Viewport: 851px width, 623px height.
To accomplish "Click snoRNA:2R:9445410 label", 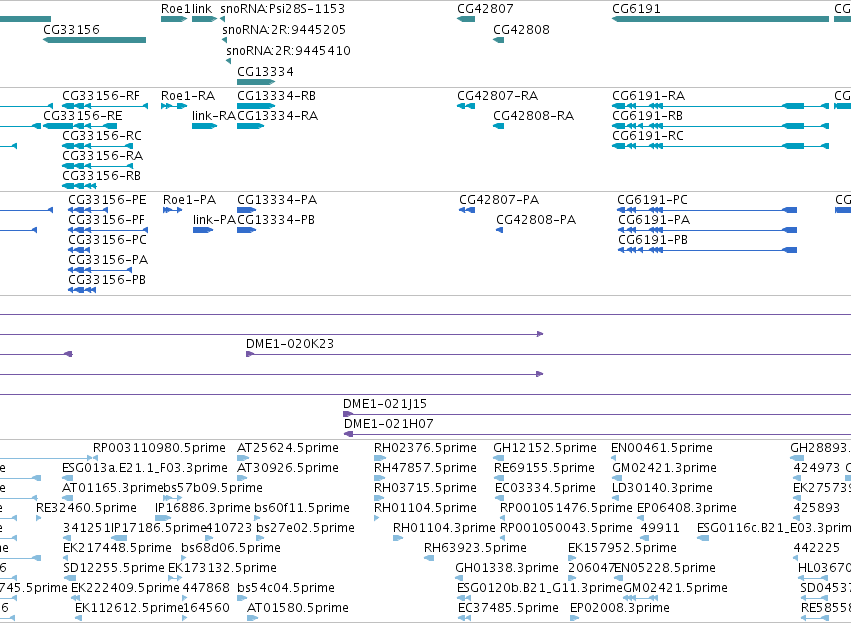I will click(x=288, y=50).
